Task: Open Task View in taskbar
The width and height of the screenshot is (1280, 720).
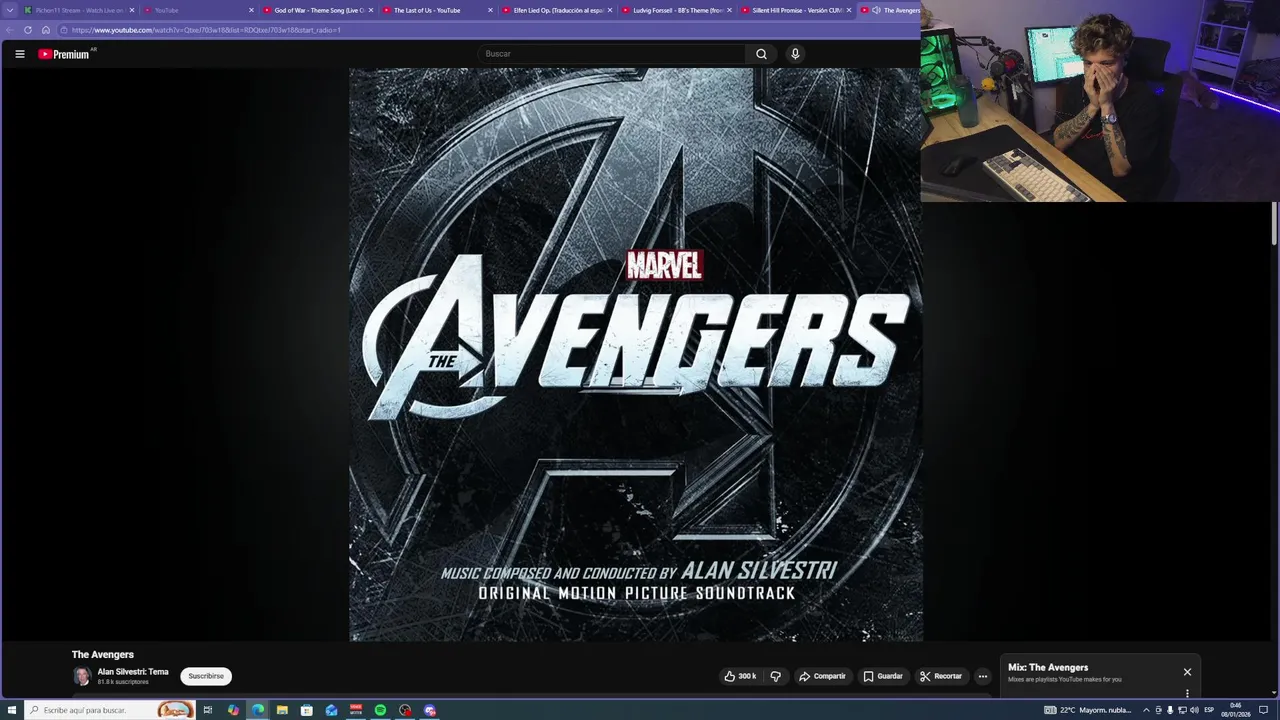Action: [x=208, y=710]
